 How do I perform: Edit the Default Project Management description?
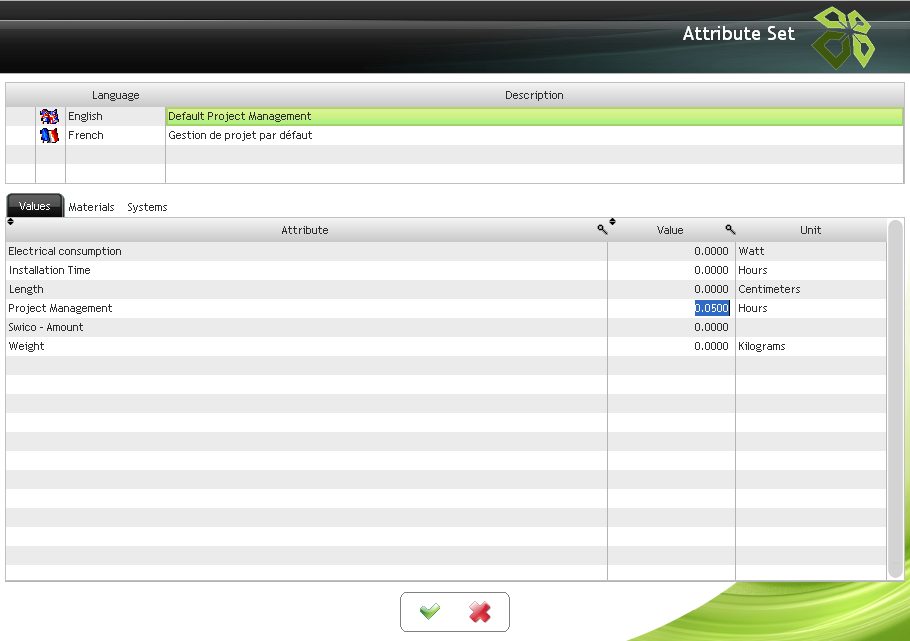coord(534,116)
